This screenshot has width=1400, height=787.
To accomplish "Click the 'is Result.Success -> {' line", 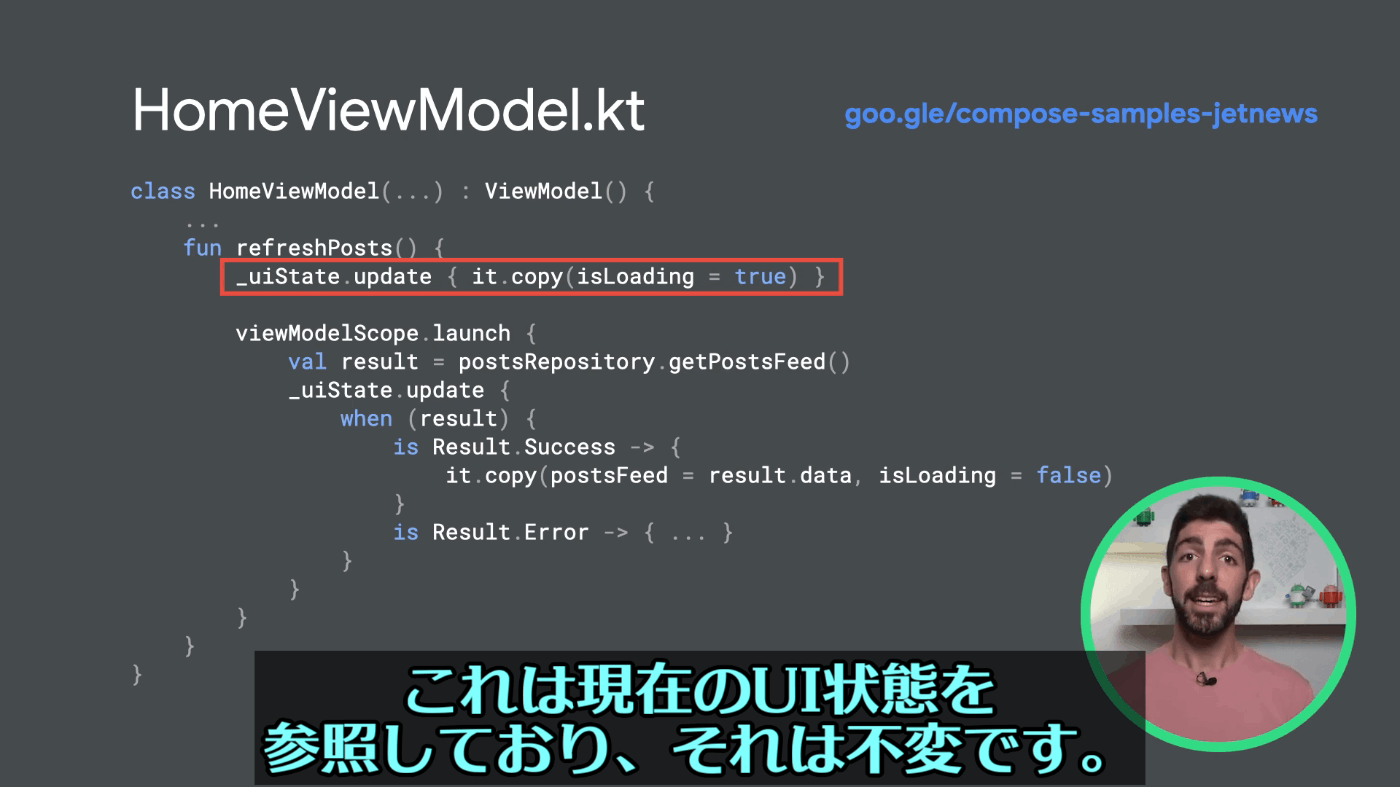I will pos(537,447).
